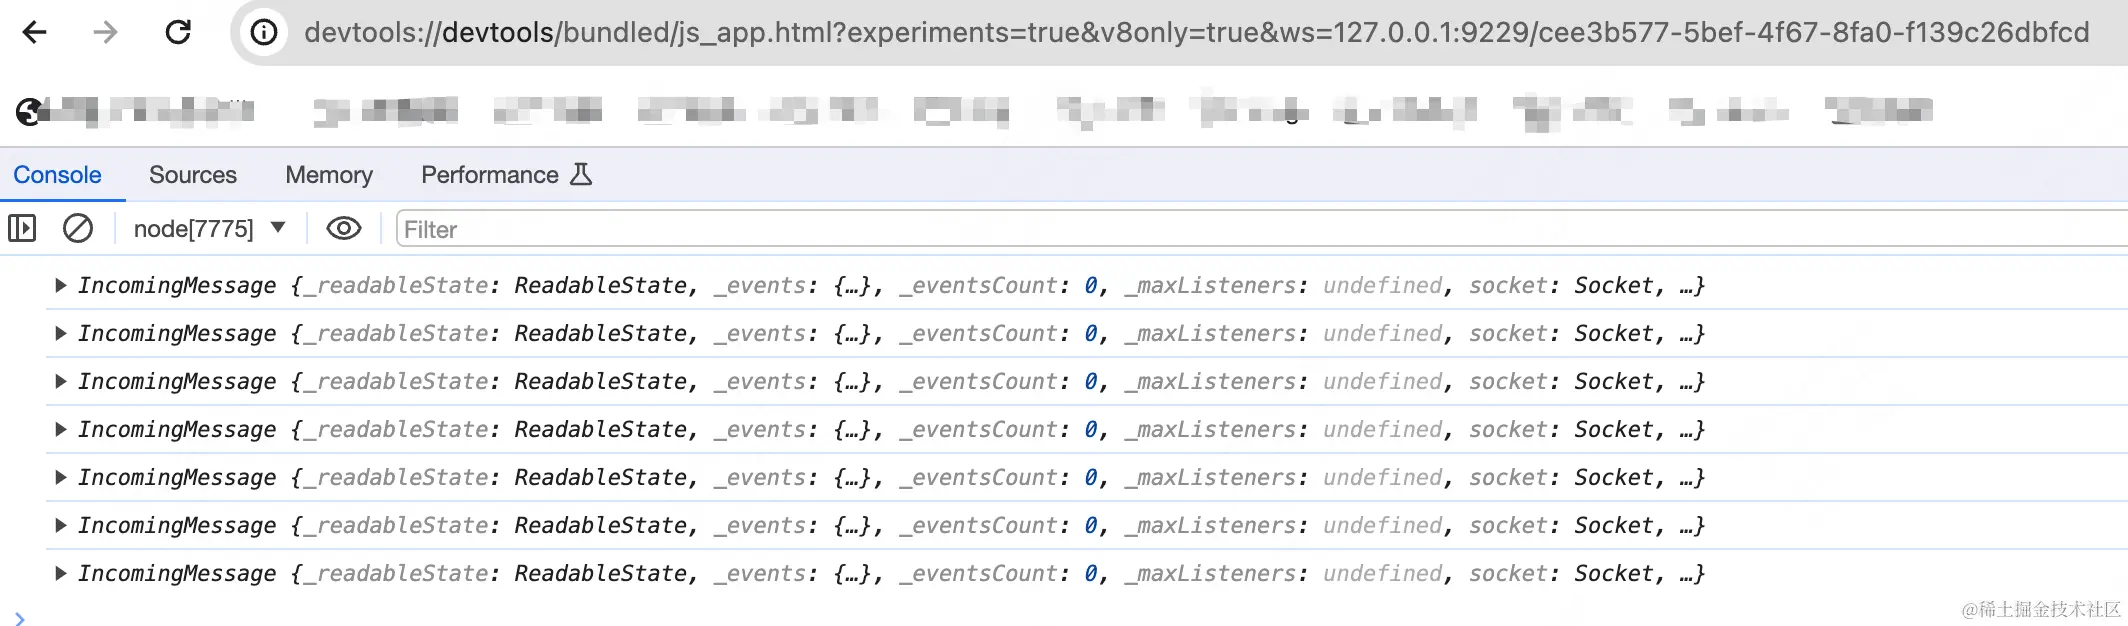2128x626 pixels.
Task: Expand the last IncomingMessage log entry
Action: point(61,574)
